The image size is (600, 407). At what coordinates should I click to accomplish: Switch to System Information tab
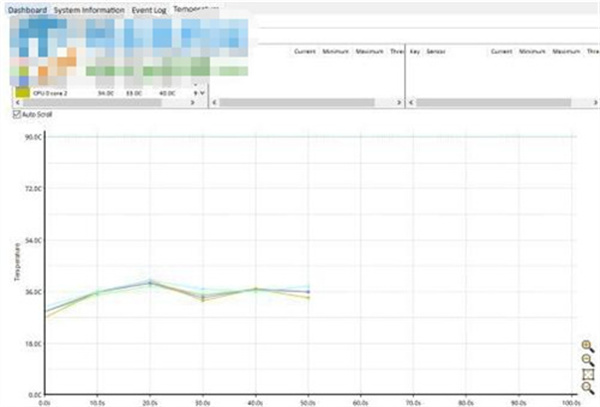click(x=89, y=10)
